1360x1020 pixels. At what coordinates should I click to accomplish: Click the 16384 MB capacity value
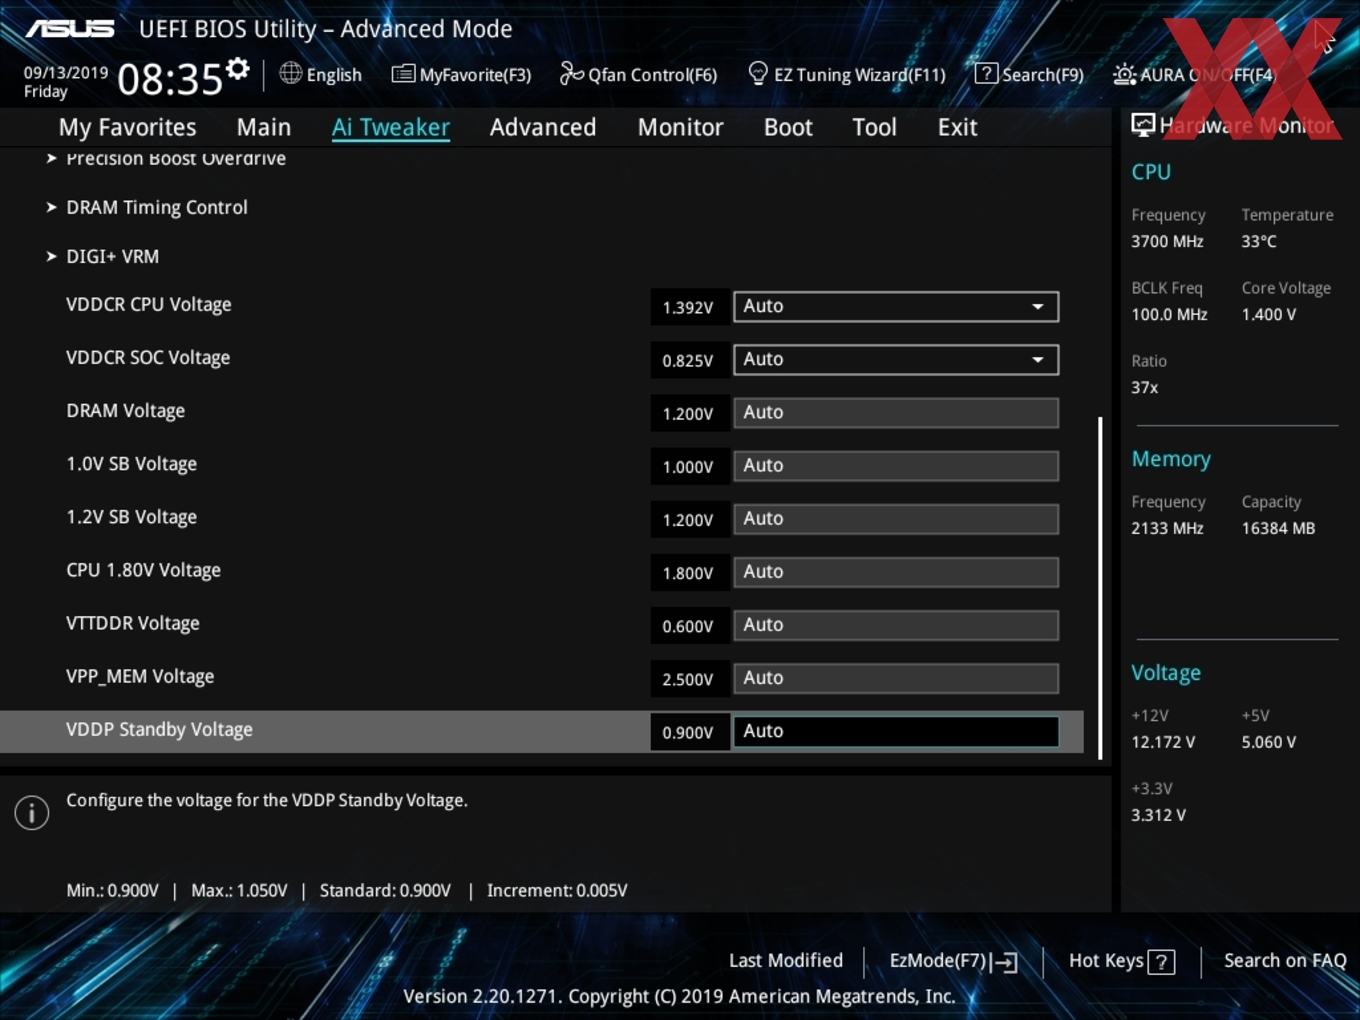click(1278, 528)
